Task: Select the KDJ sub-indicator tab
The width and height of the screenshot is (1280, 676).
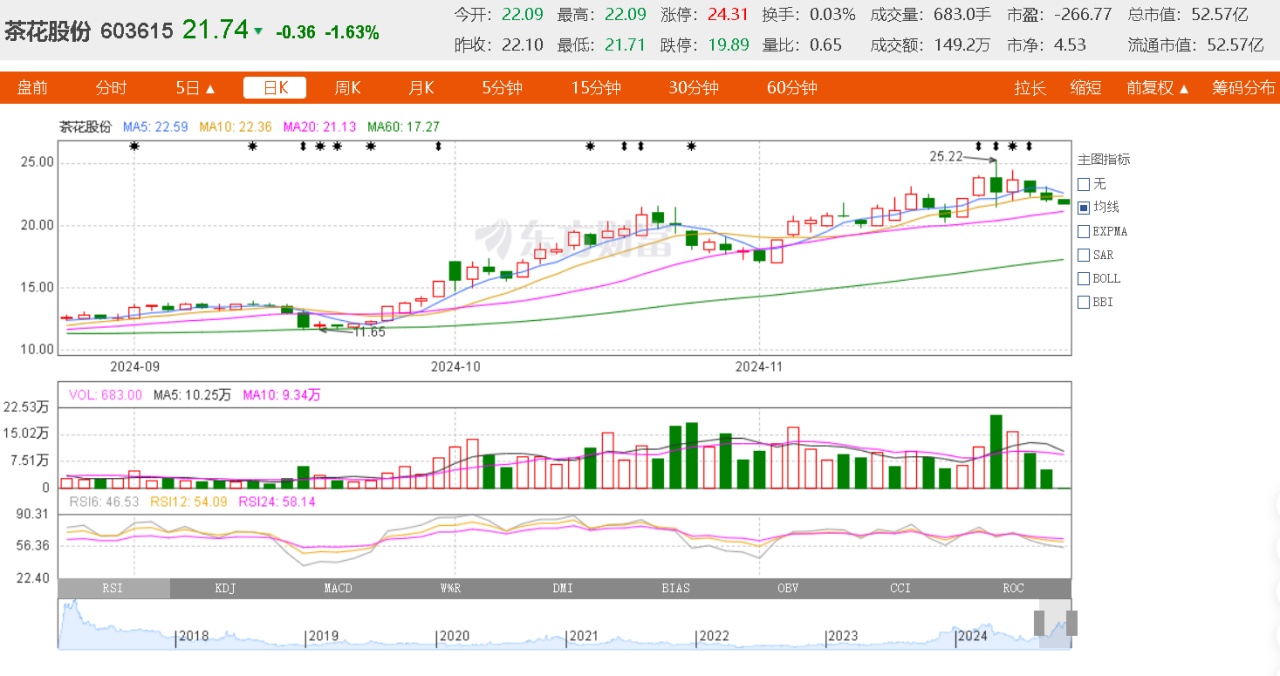Action: point(226,588)
